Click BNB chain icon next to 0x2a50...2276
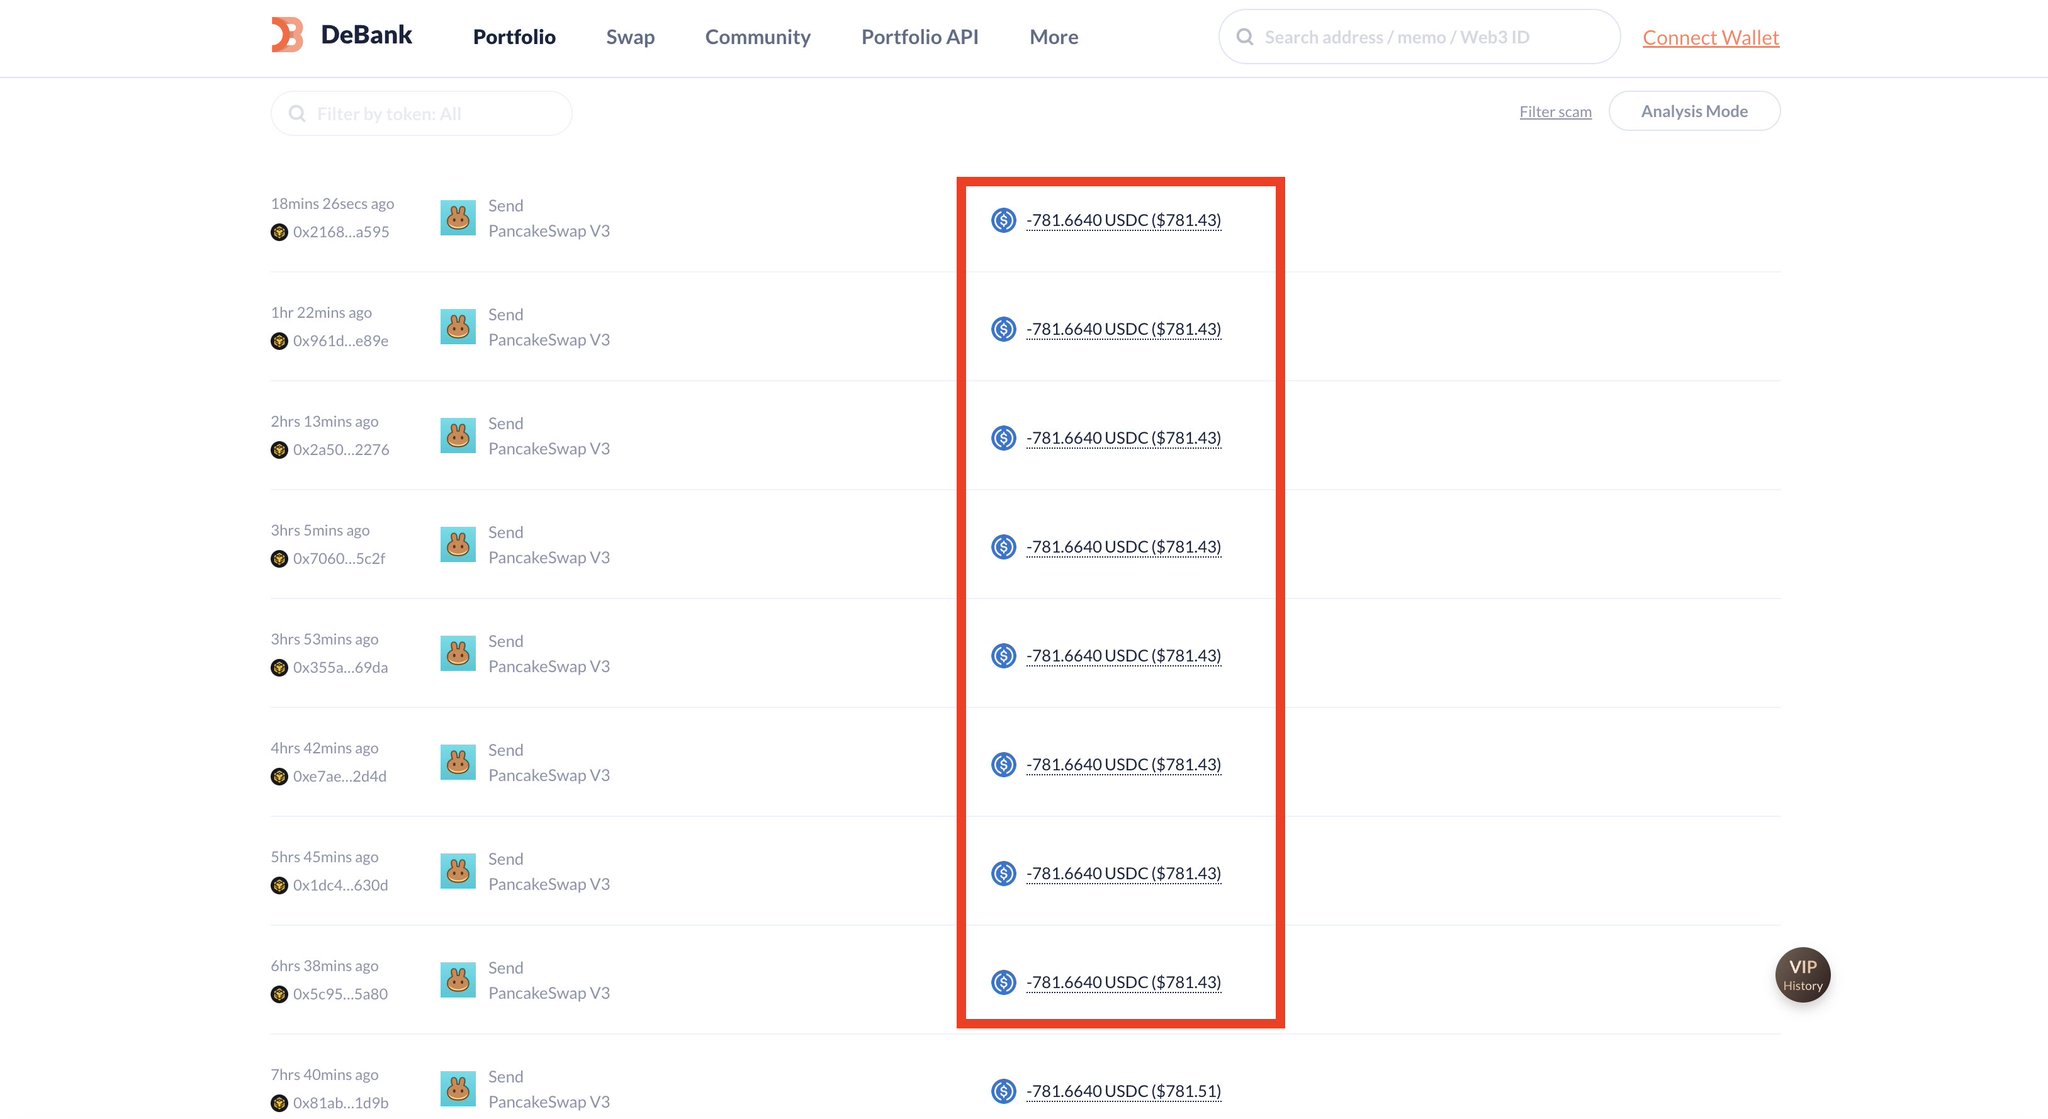Viewport: 2048px width, 1119px height. [279, 450]
